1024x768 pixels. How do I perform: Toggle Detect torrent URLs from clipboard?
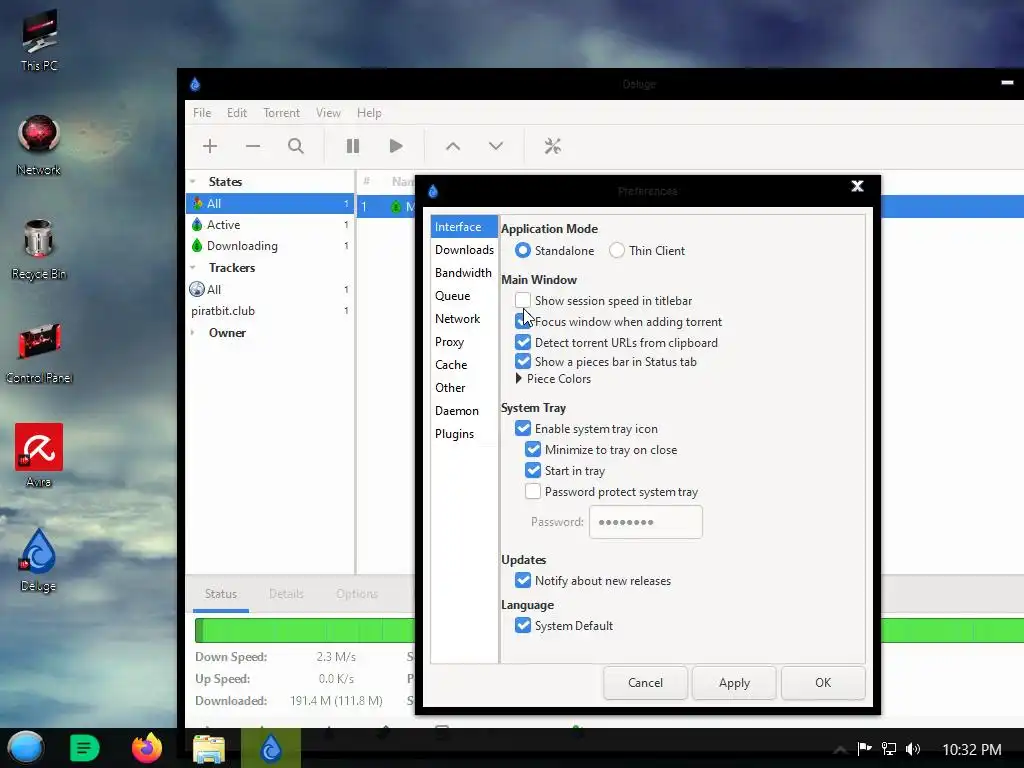(x=522, y=342)
